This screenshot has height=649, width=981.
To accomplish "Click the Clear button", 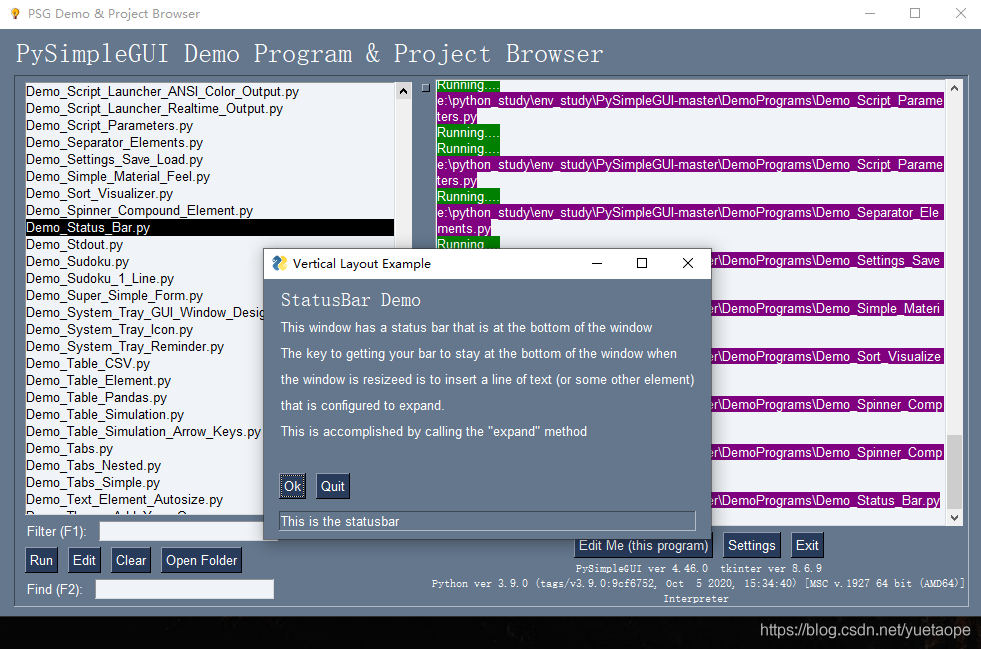I will (x=131, y=560).
